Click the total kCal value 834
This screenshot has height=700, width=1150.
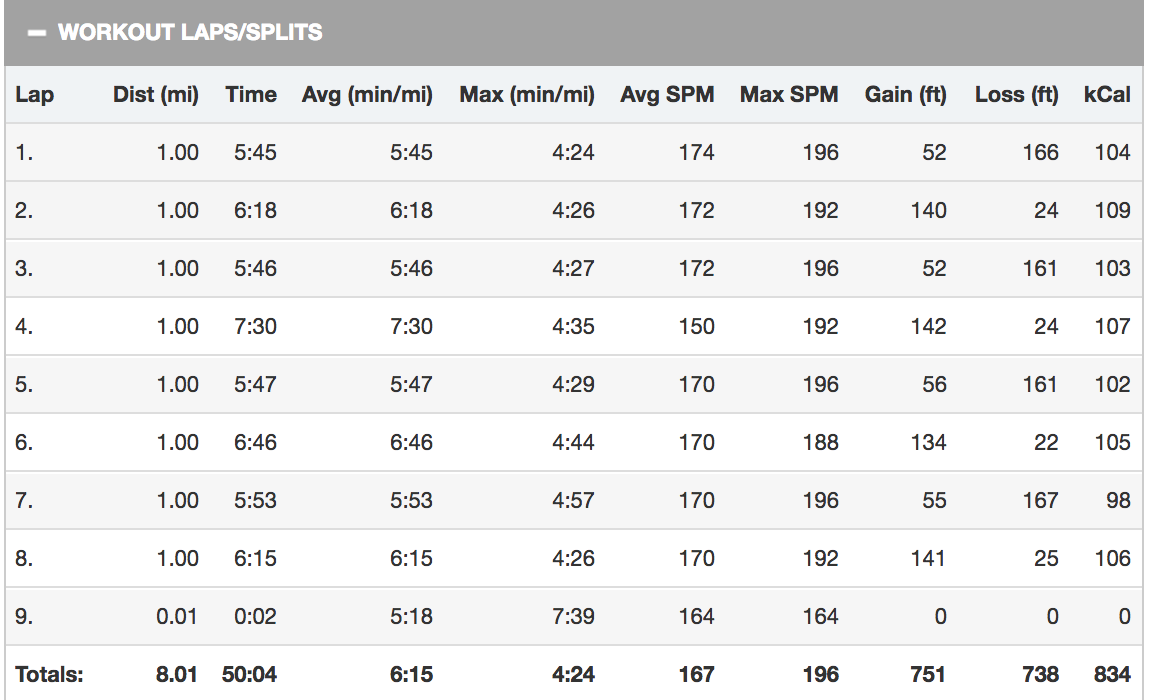click(x=1110, y=675)
